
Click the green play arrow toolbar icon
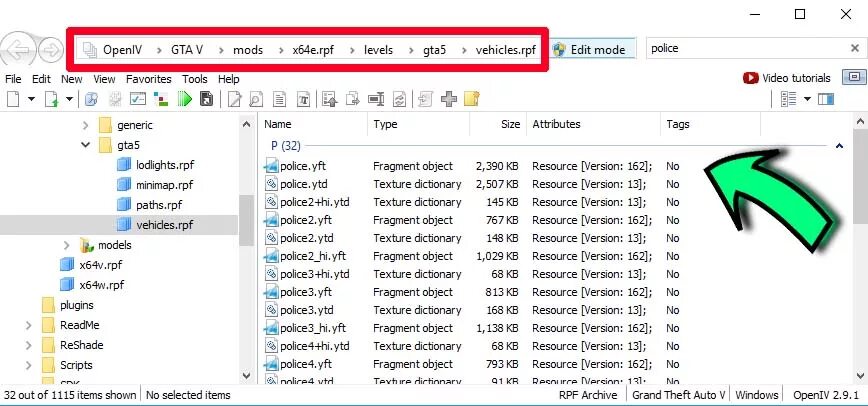(185, 99)
